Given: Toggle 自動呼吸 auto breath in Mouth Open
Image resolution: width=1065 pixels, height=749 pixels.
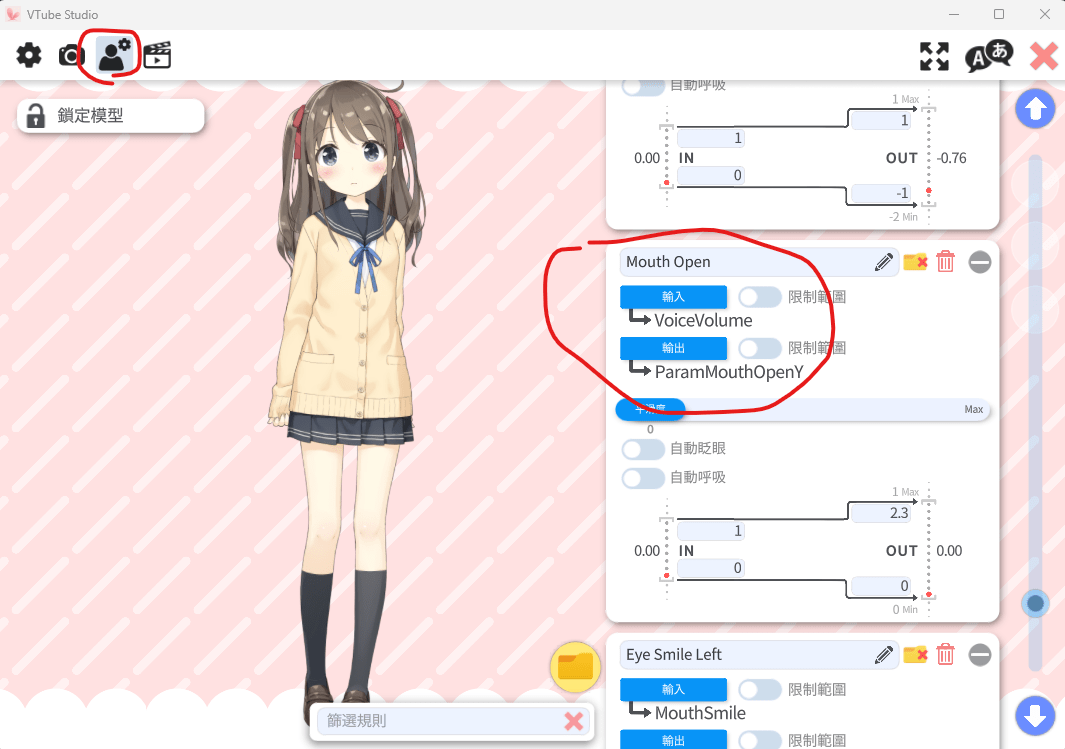Looking at the screenshot, I should pos(643,478).
